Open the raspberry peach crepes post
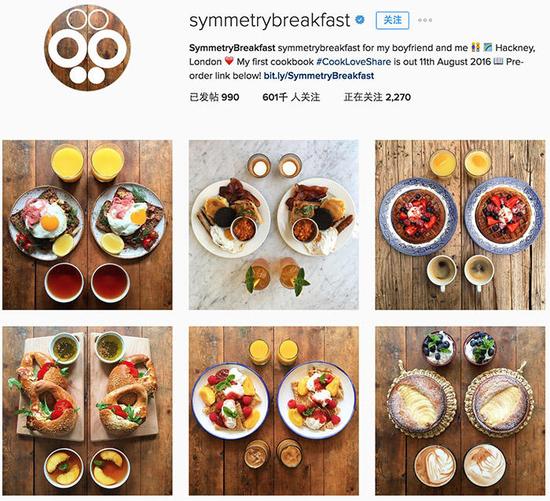The image size is (550, 501). [x=274, y=411]
